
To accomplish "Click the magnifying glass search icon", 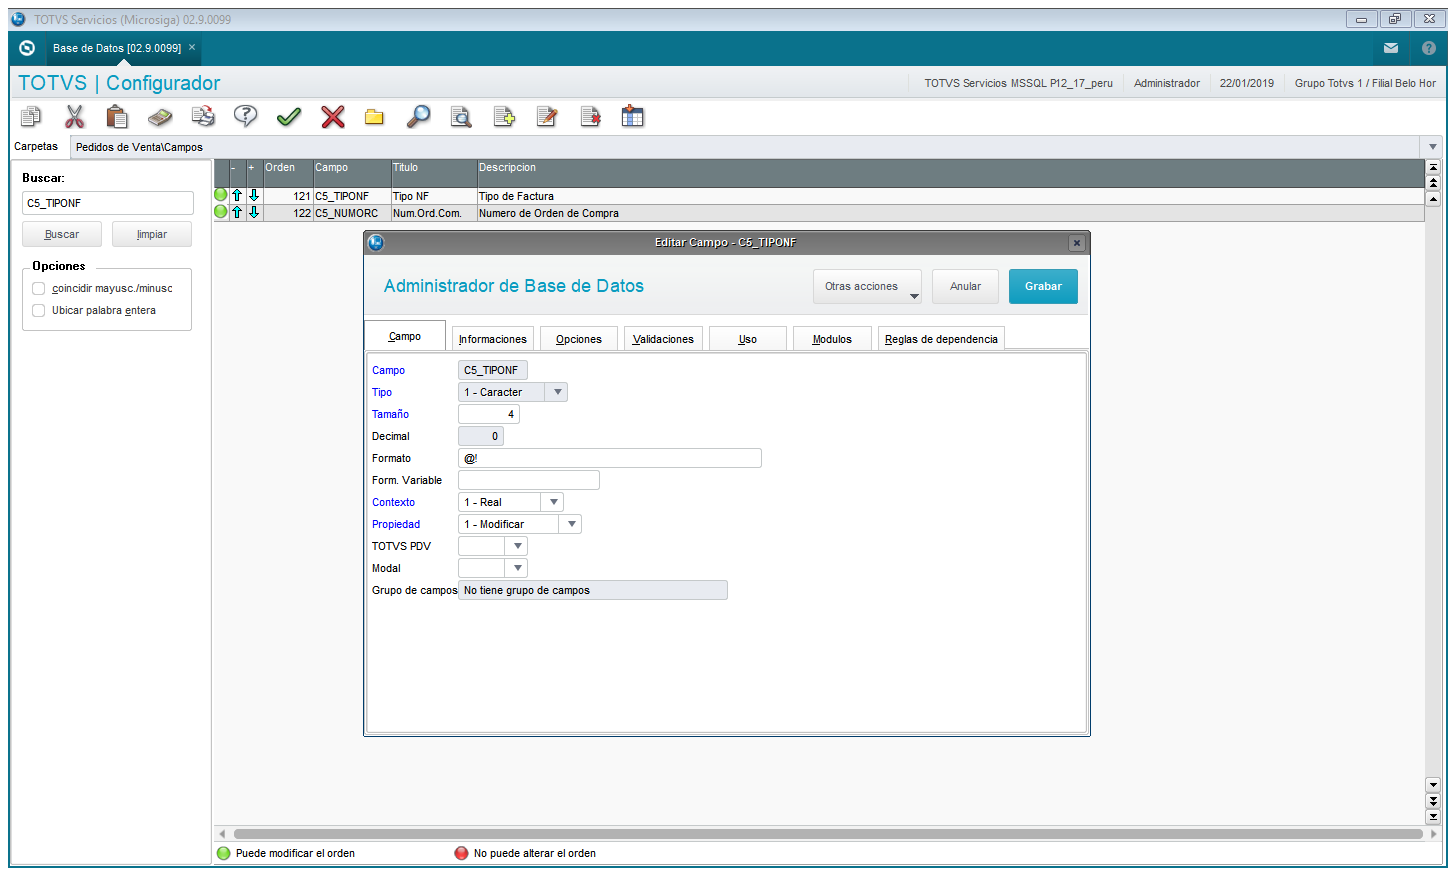I will [418, 117].
